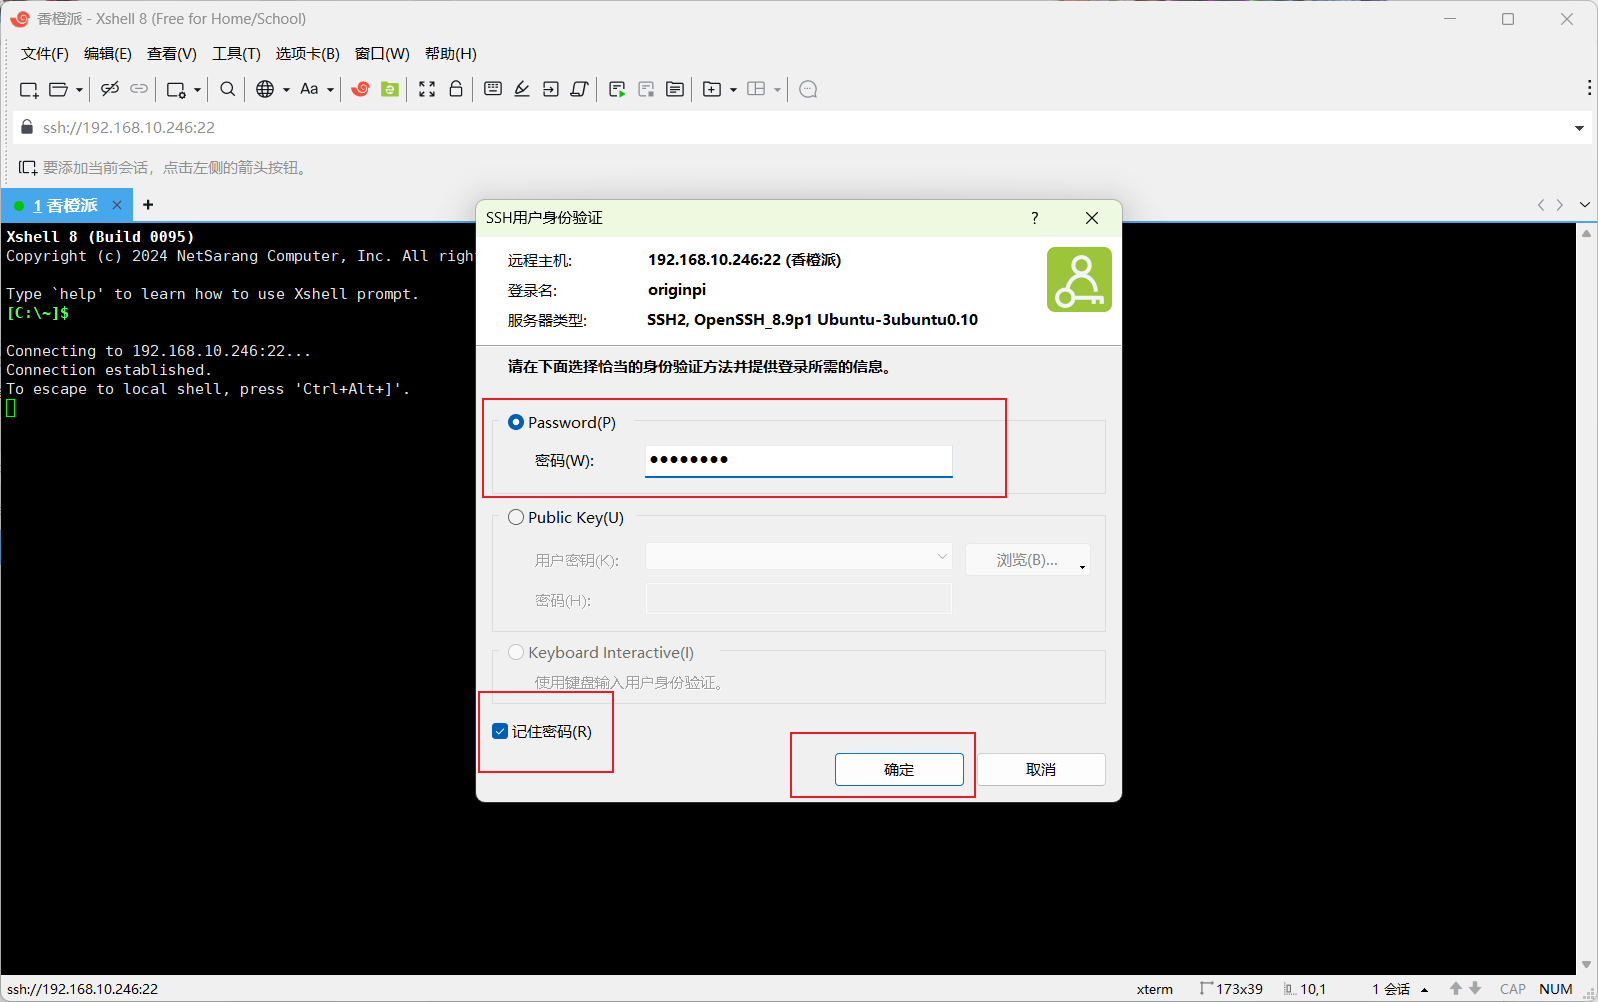Image resolution: width=1598 pixels, height=1002 pixels.
Task: Click the open session folder icon
Action: click(x=59, y=89)
